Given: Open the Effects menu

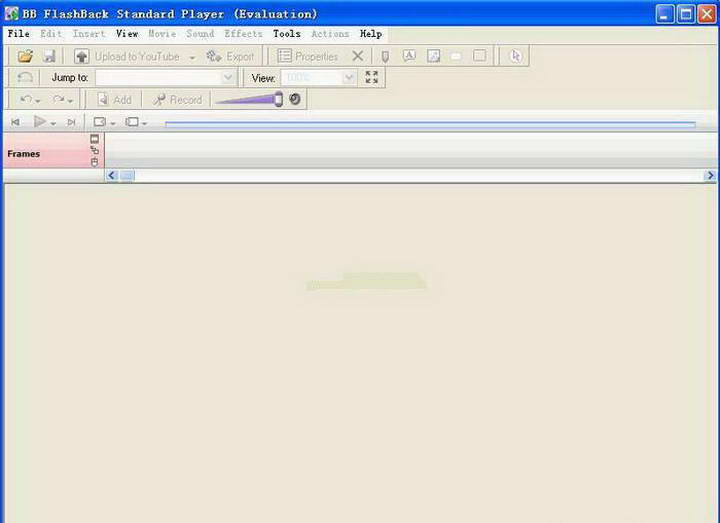Looking at the screenshot, I should click(243, 34).
